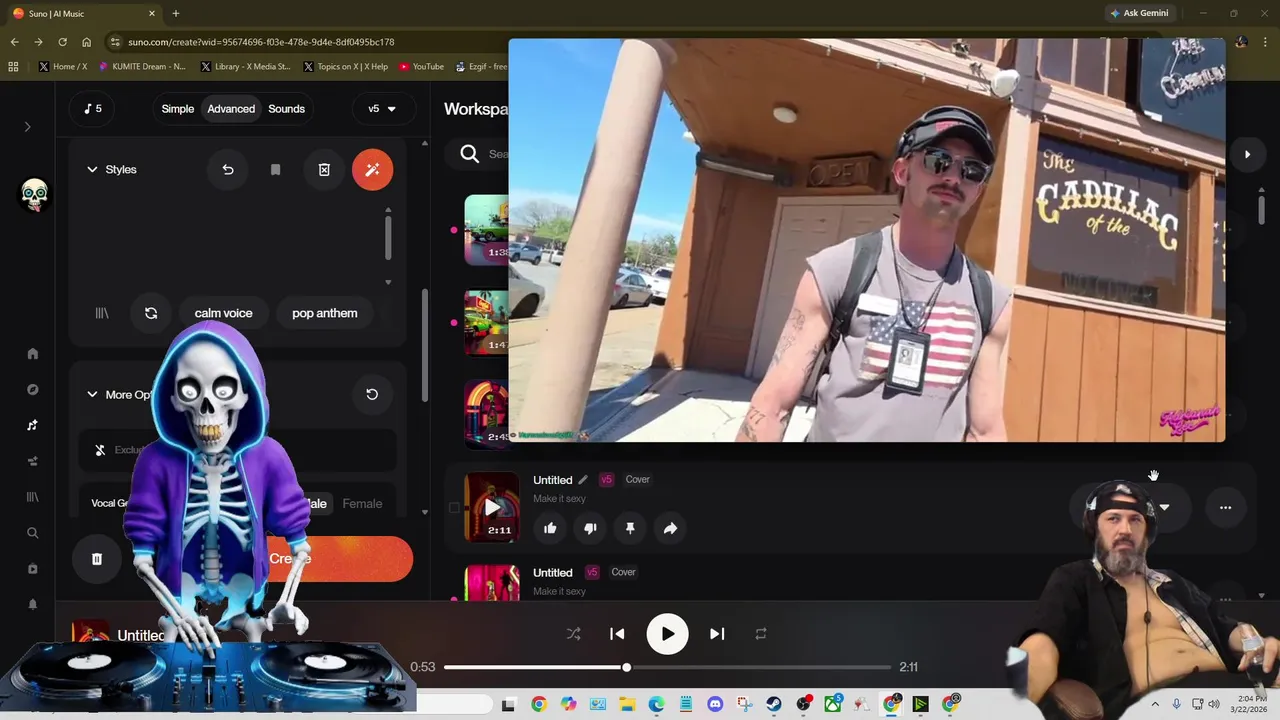
Task: Save styles using the bookmark icon
Action: coord(276,169)
